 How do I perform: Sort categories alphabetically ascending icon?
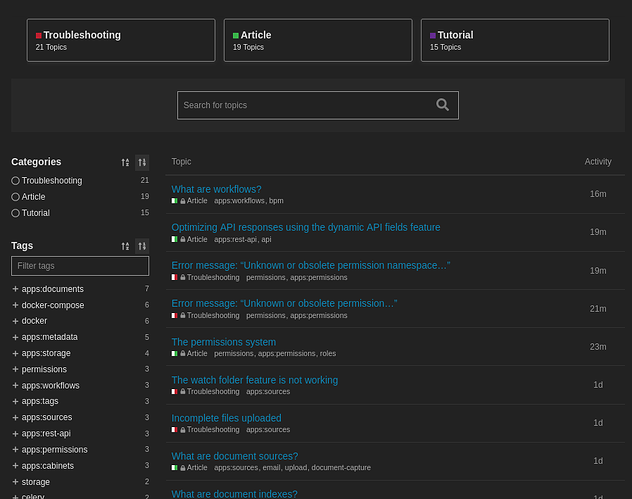click(125, 162)
